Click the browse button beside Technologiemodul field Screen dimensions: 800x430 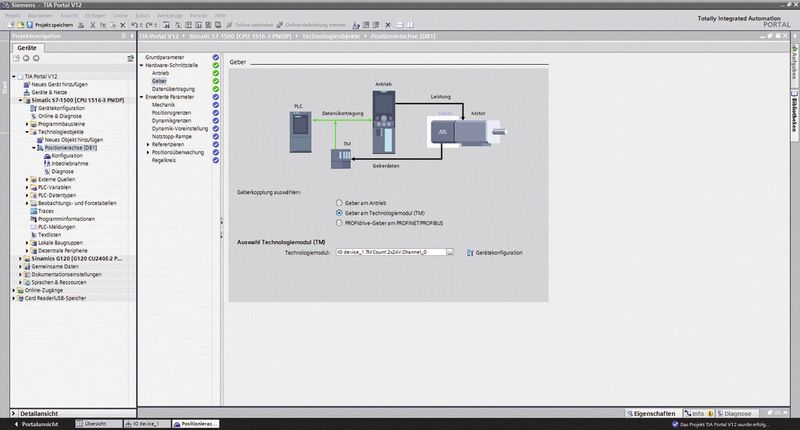(x=449, y=252)
